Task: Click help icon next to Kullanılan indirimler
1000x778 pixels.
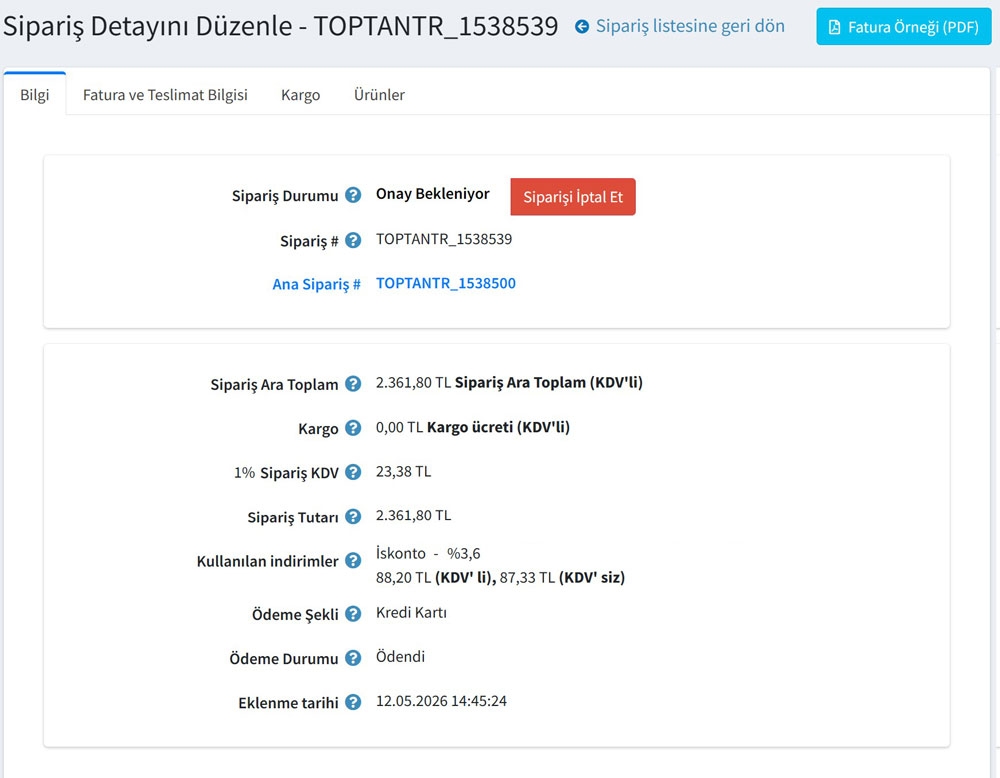Action: tap(353, 561)
